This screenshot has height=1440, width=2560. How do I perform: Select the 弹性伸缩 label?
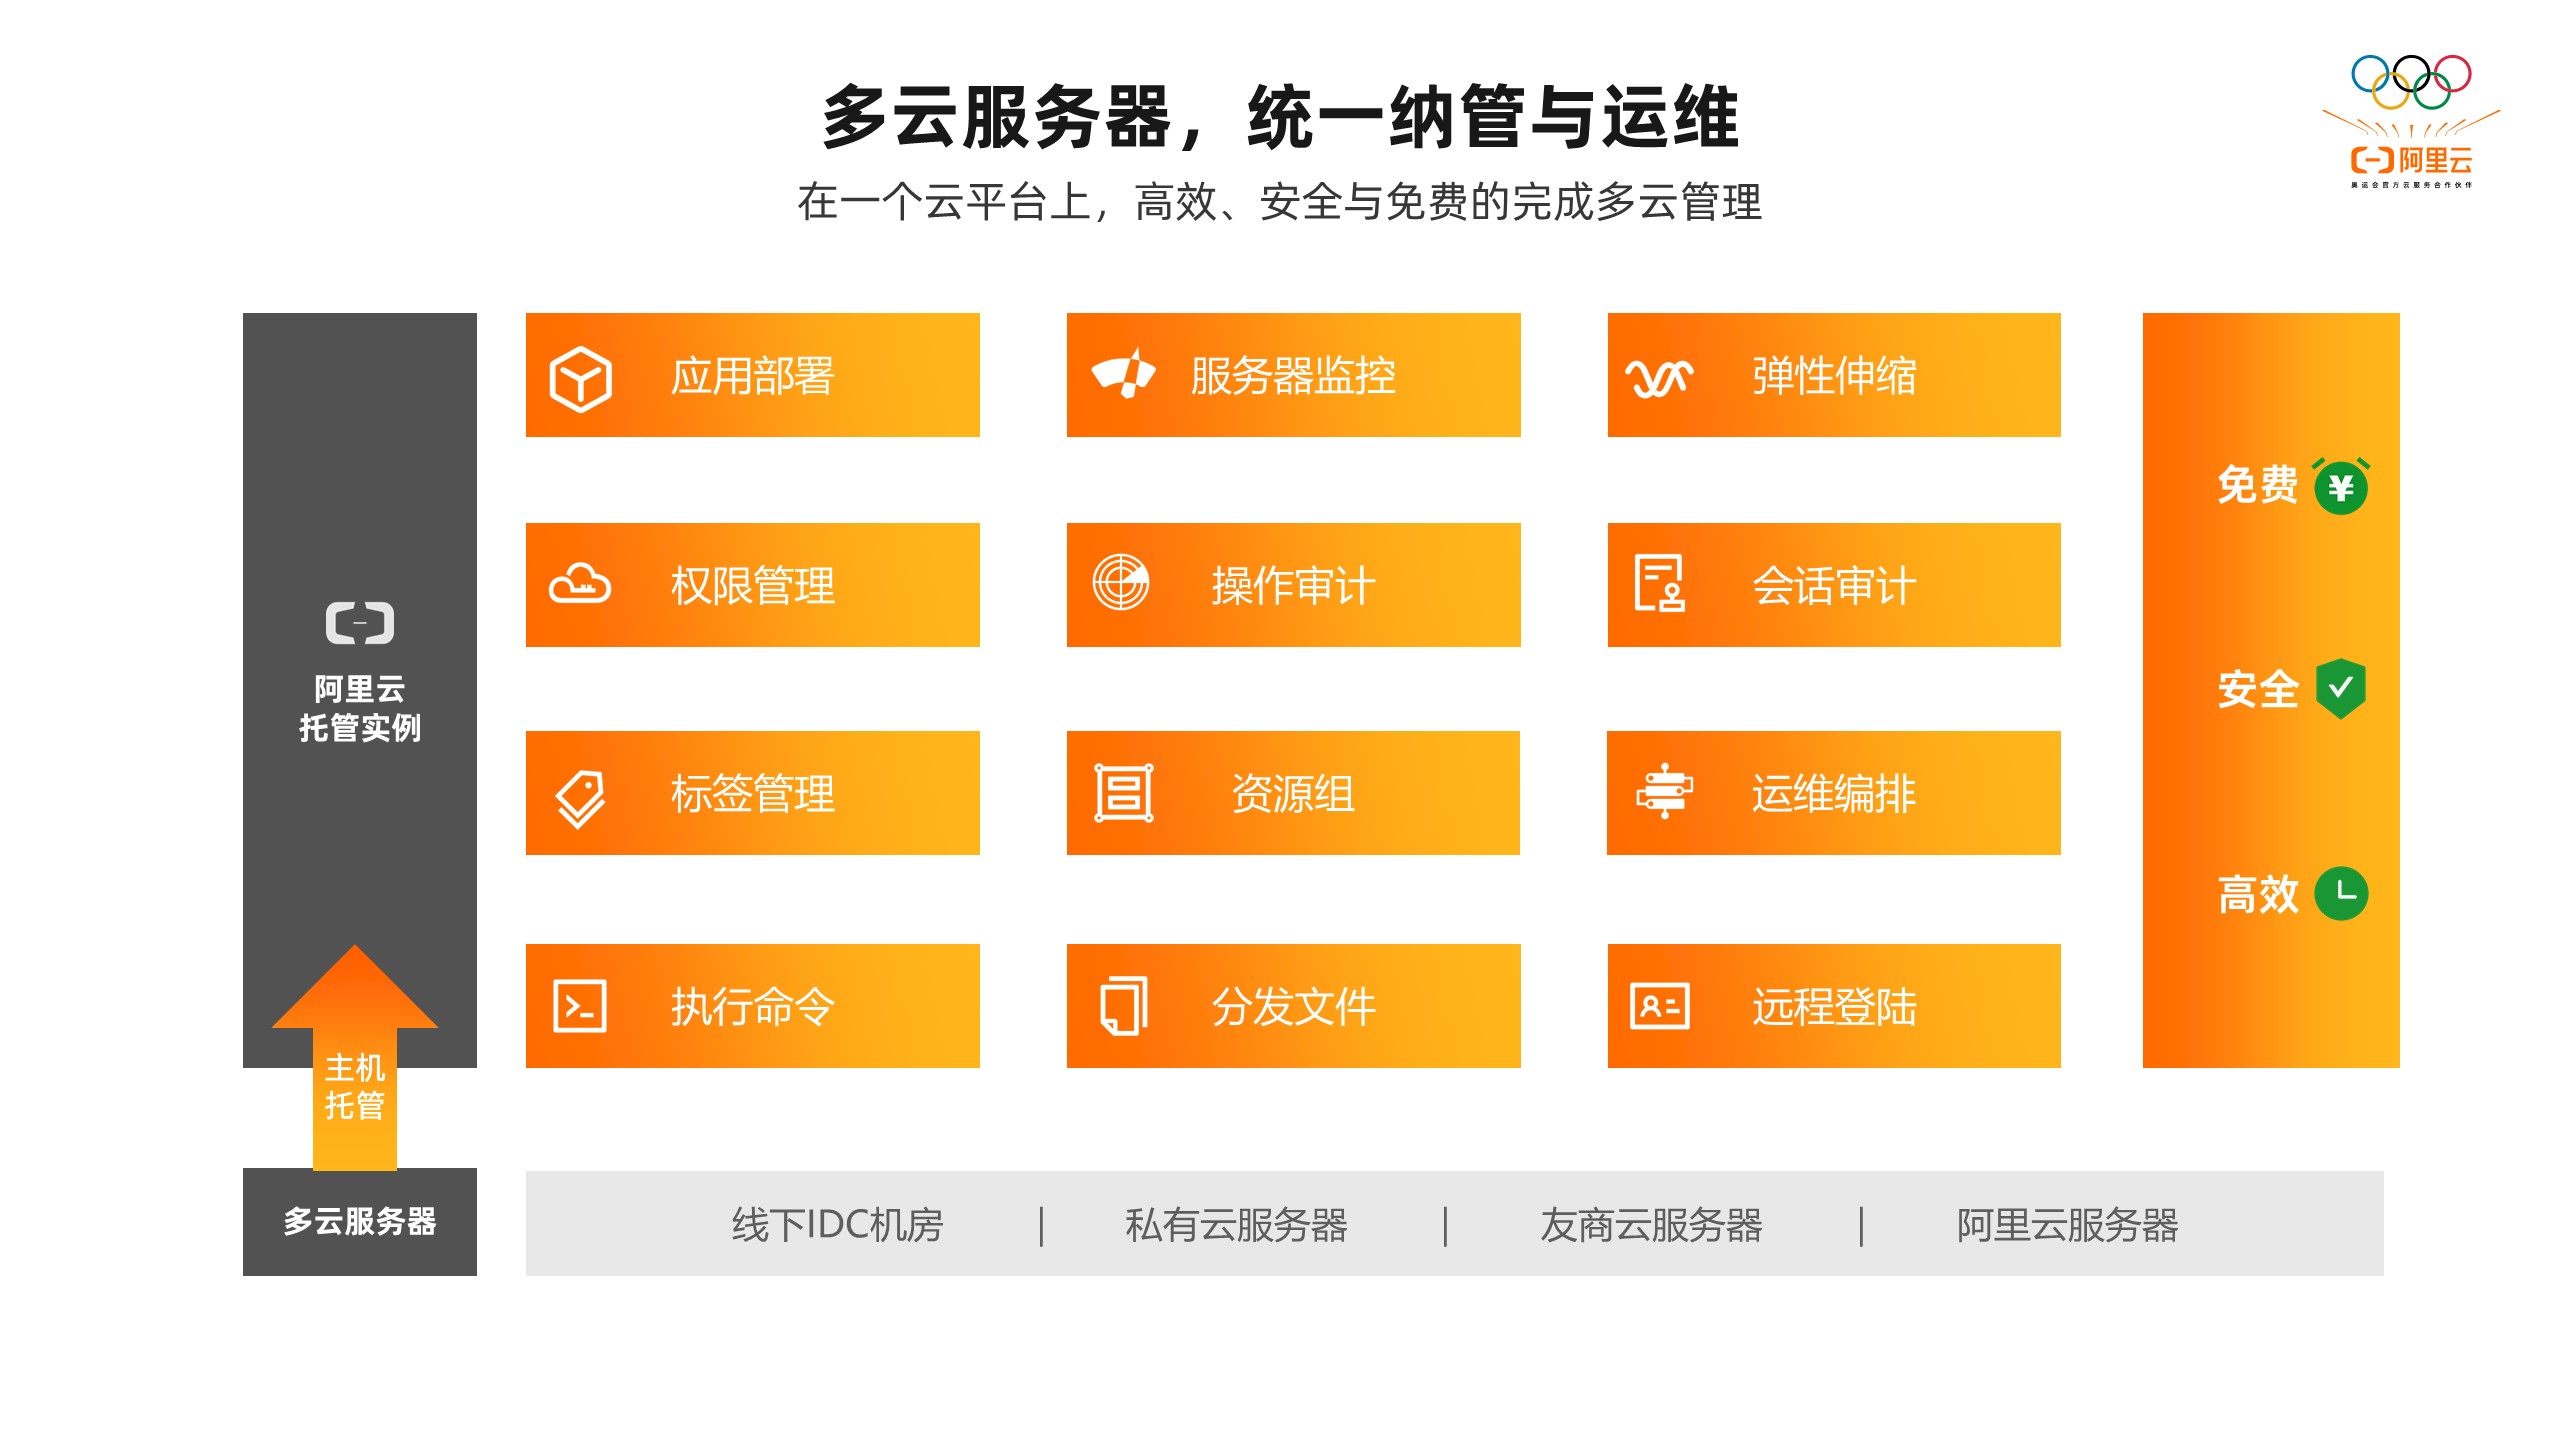coord(1834,376)
